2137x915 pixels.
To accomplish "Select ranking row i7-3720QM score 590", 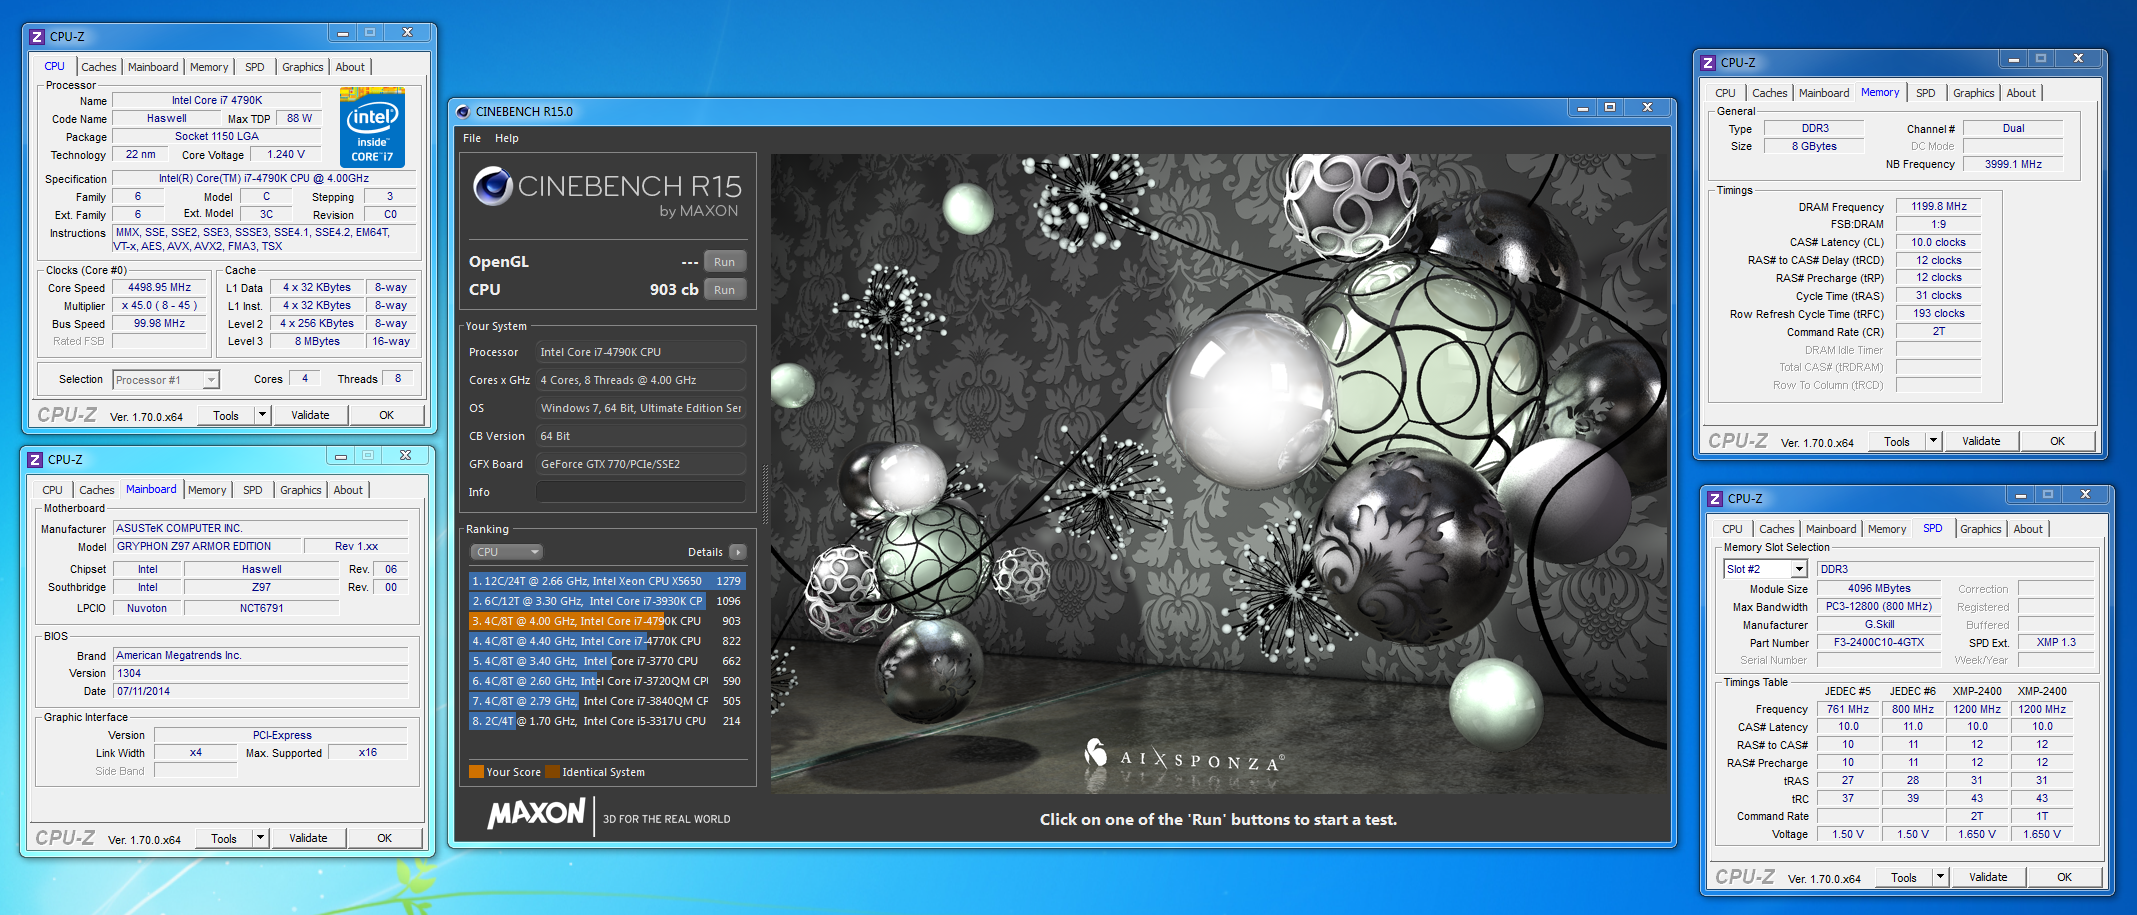I will pos(607,681).
